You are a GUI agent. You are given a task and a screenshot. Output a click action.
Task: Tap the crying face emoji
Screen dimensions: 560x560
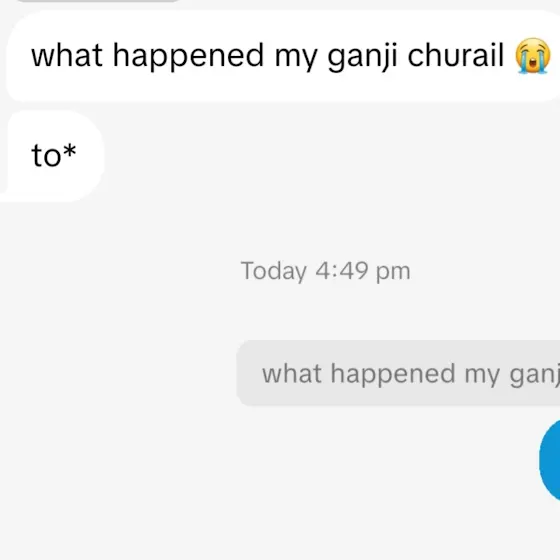coord(532,56)
